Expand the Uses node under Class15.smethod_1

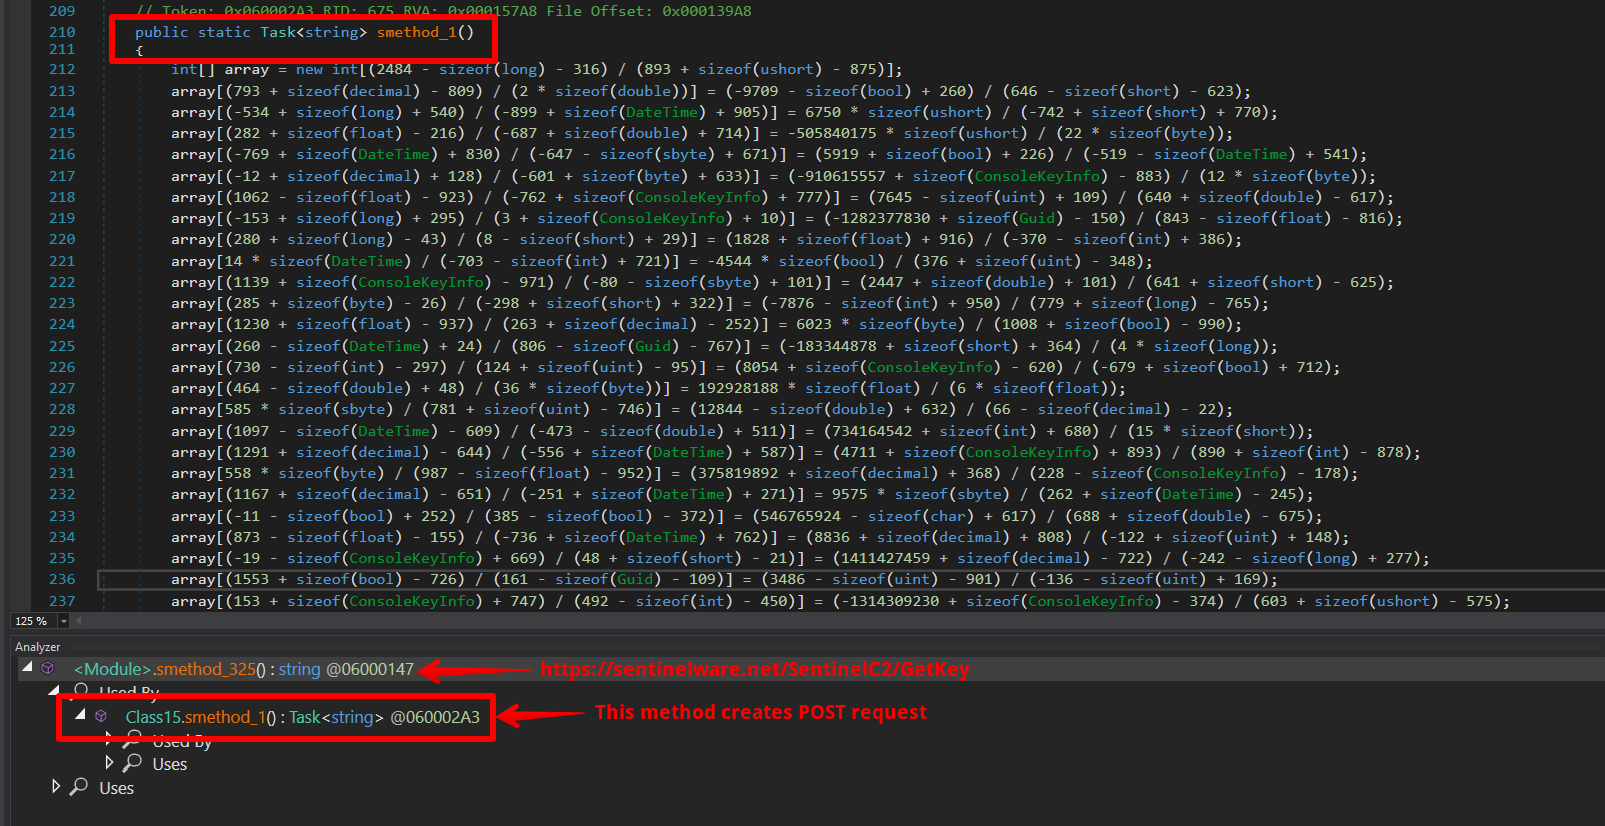pos(109,763)
